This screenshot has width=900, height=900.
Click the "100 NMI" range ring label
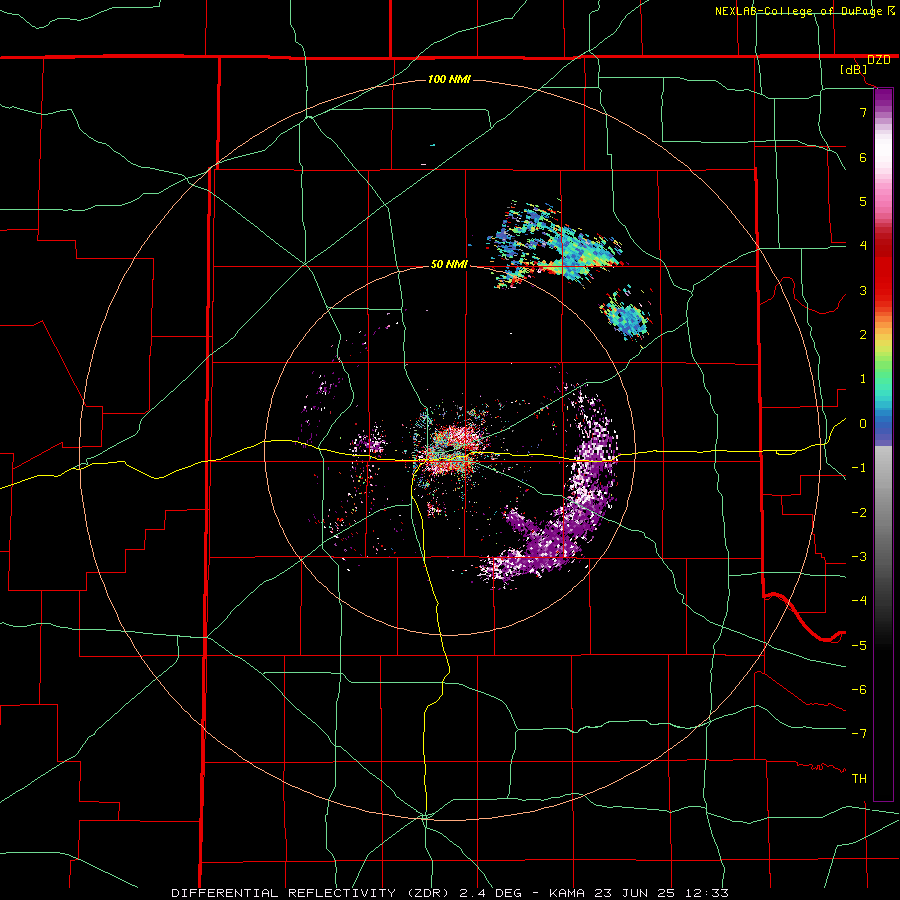(449, 79)
